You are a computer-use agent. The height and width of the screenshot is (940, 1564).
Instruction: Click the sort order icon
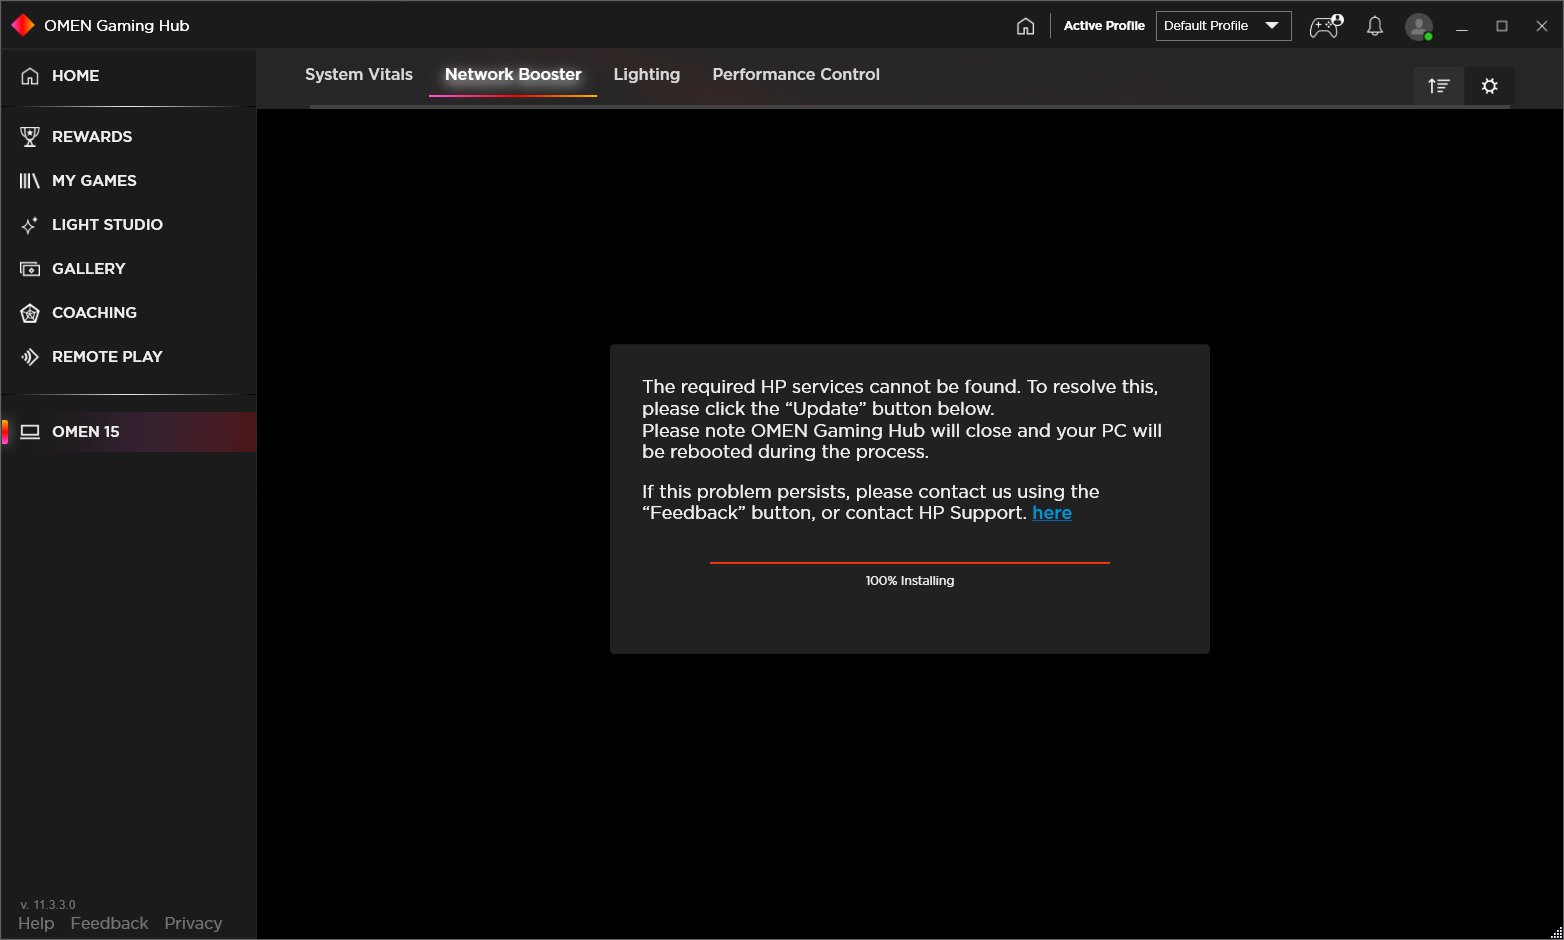[1439, 86]
